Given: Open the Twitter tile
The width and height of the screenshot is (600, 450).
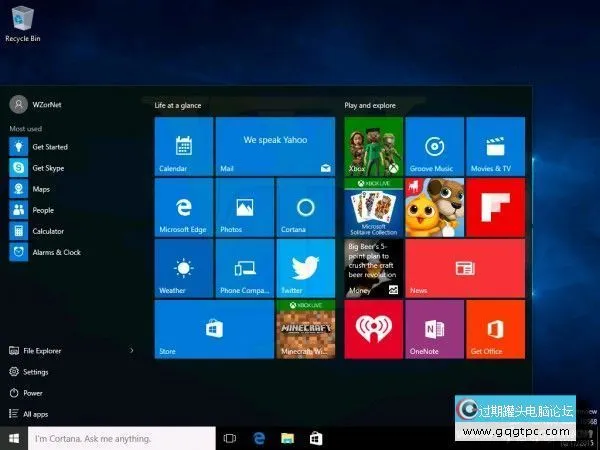Looking at the screenshot, I should coord(304,268).
